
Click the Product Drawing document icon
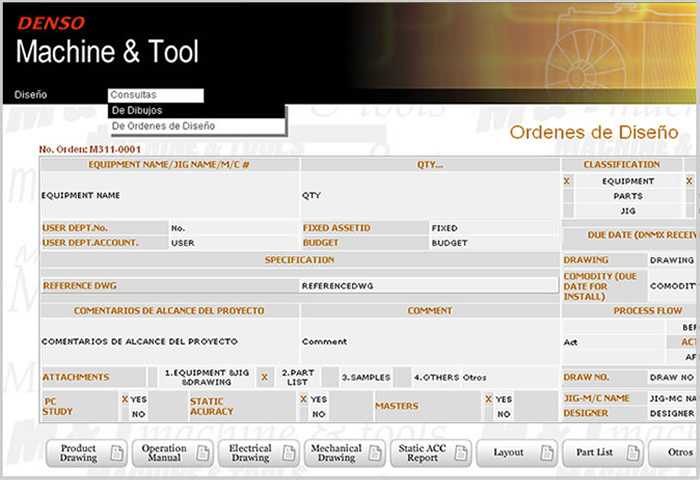coord(115,453)
